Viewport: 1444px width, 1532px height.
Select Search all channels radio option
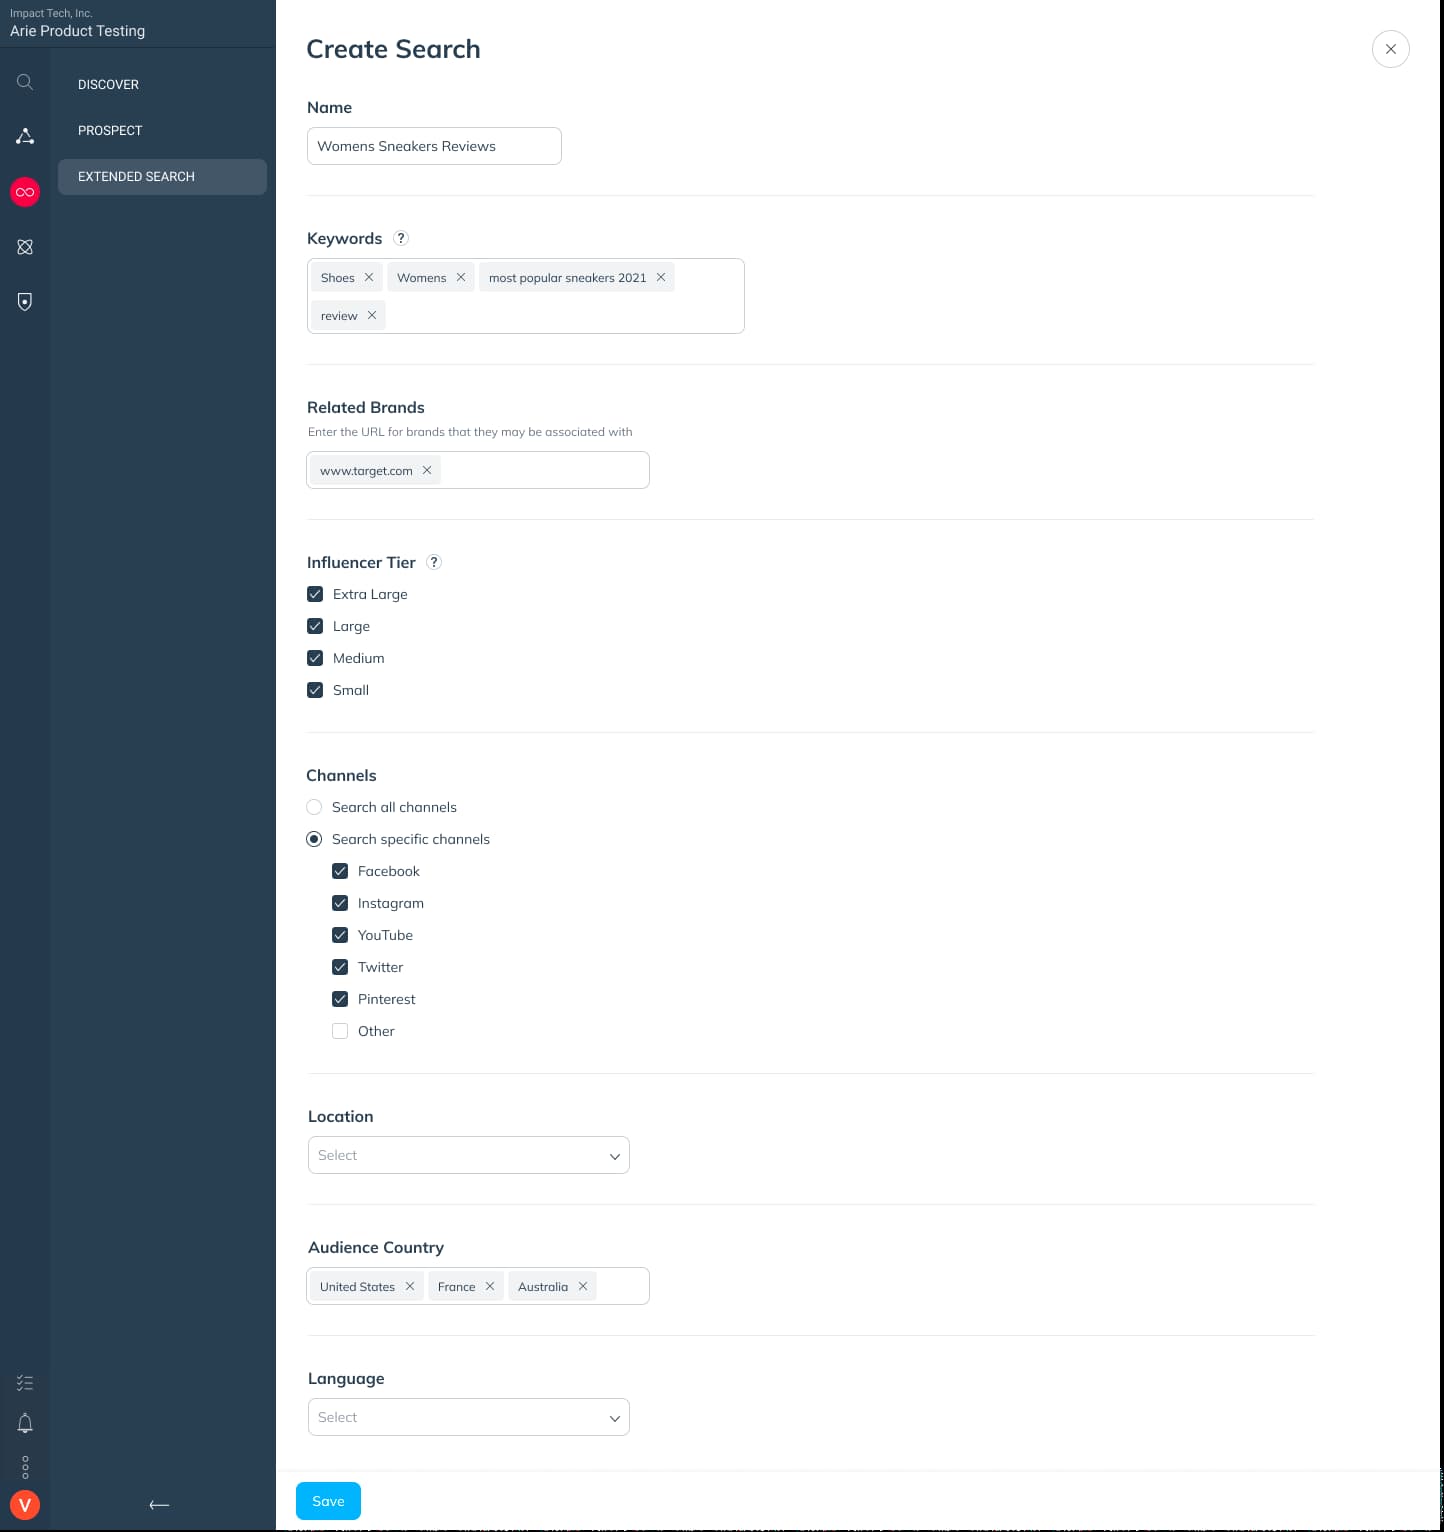click(x=314, y=807)
